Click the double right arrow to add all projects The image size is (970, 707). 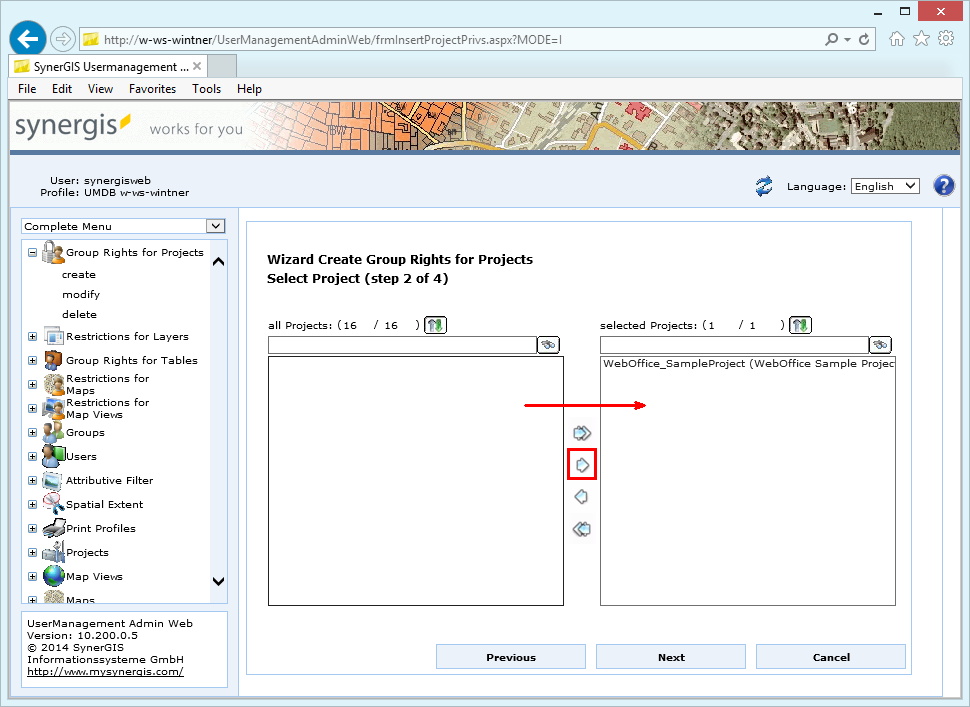point(581,432)
